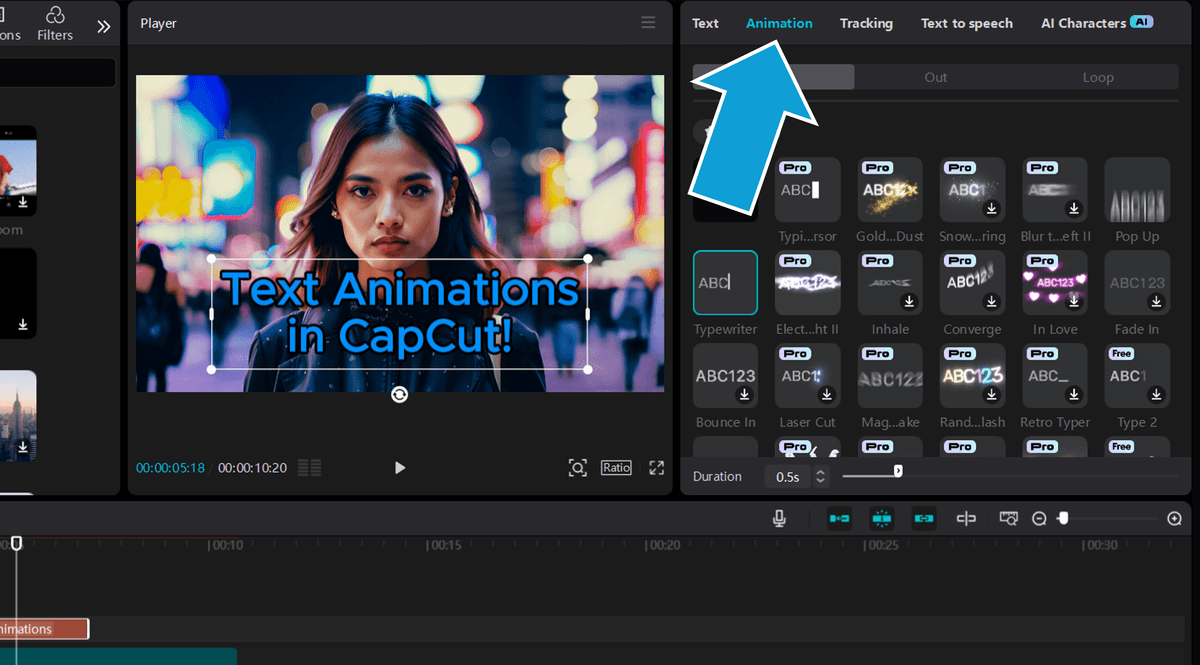The width and height of the screenshot is (1200, 665).
Task: Click the timeline zoom slider handle
Action: point(1063,517)
